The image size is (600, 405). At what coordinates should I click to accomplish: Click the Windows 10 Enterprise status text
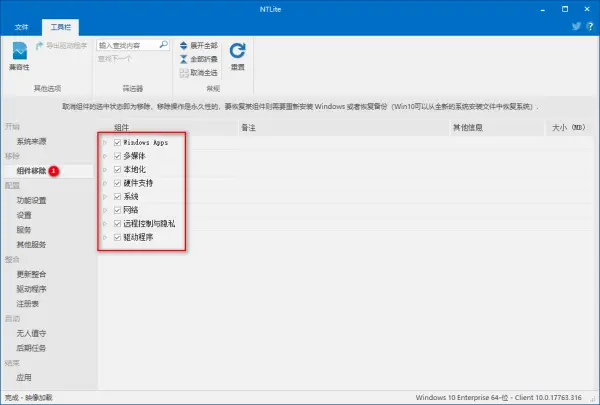499,397
